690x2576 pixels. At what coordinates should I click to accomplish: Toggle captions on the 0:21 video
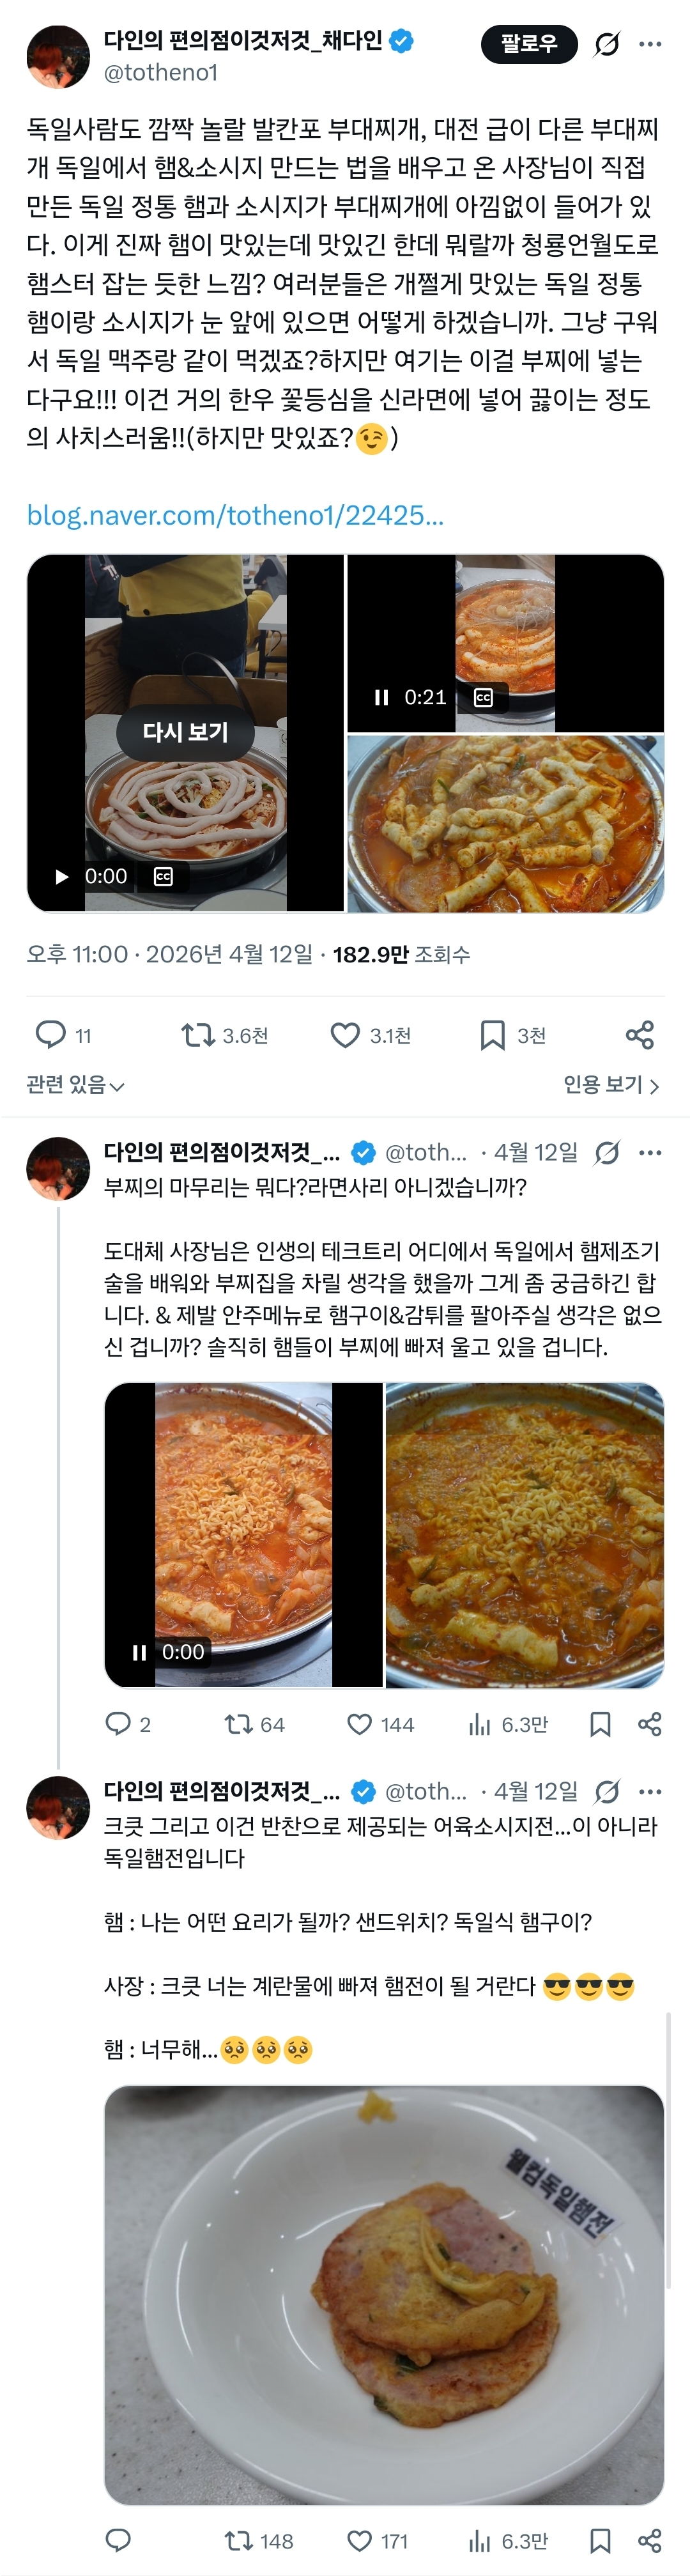click(483, 697)
